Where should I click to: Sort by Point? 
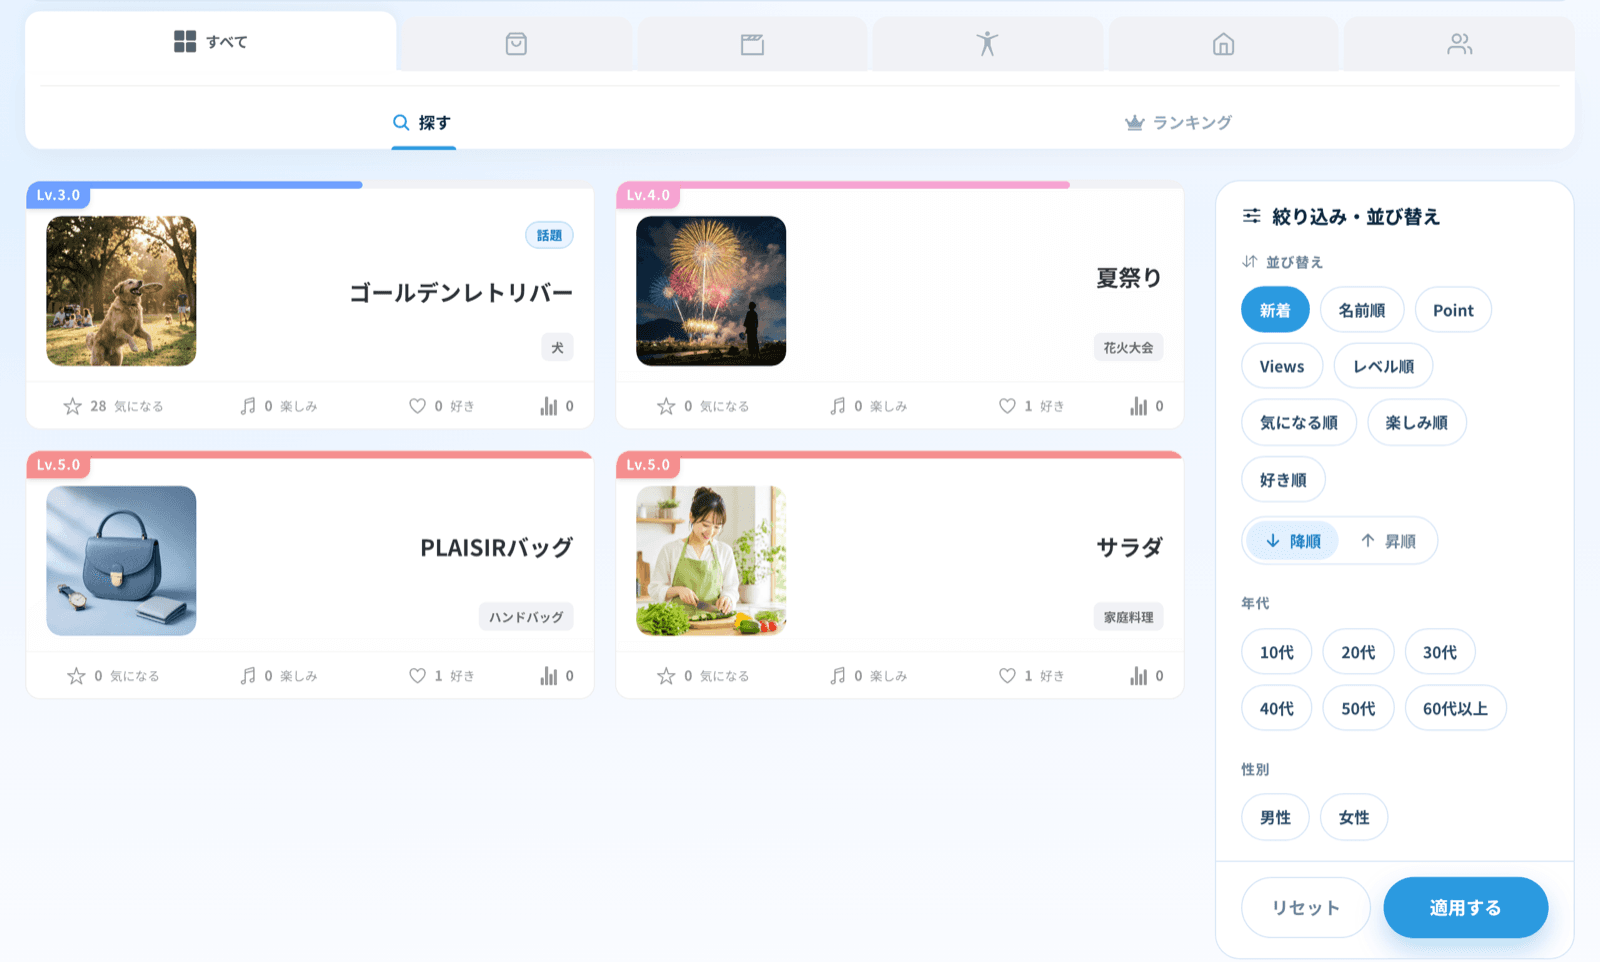[1453, 310]
